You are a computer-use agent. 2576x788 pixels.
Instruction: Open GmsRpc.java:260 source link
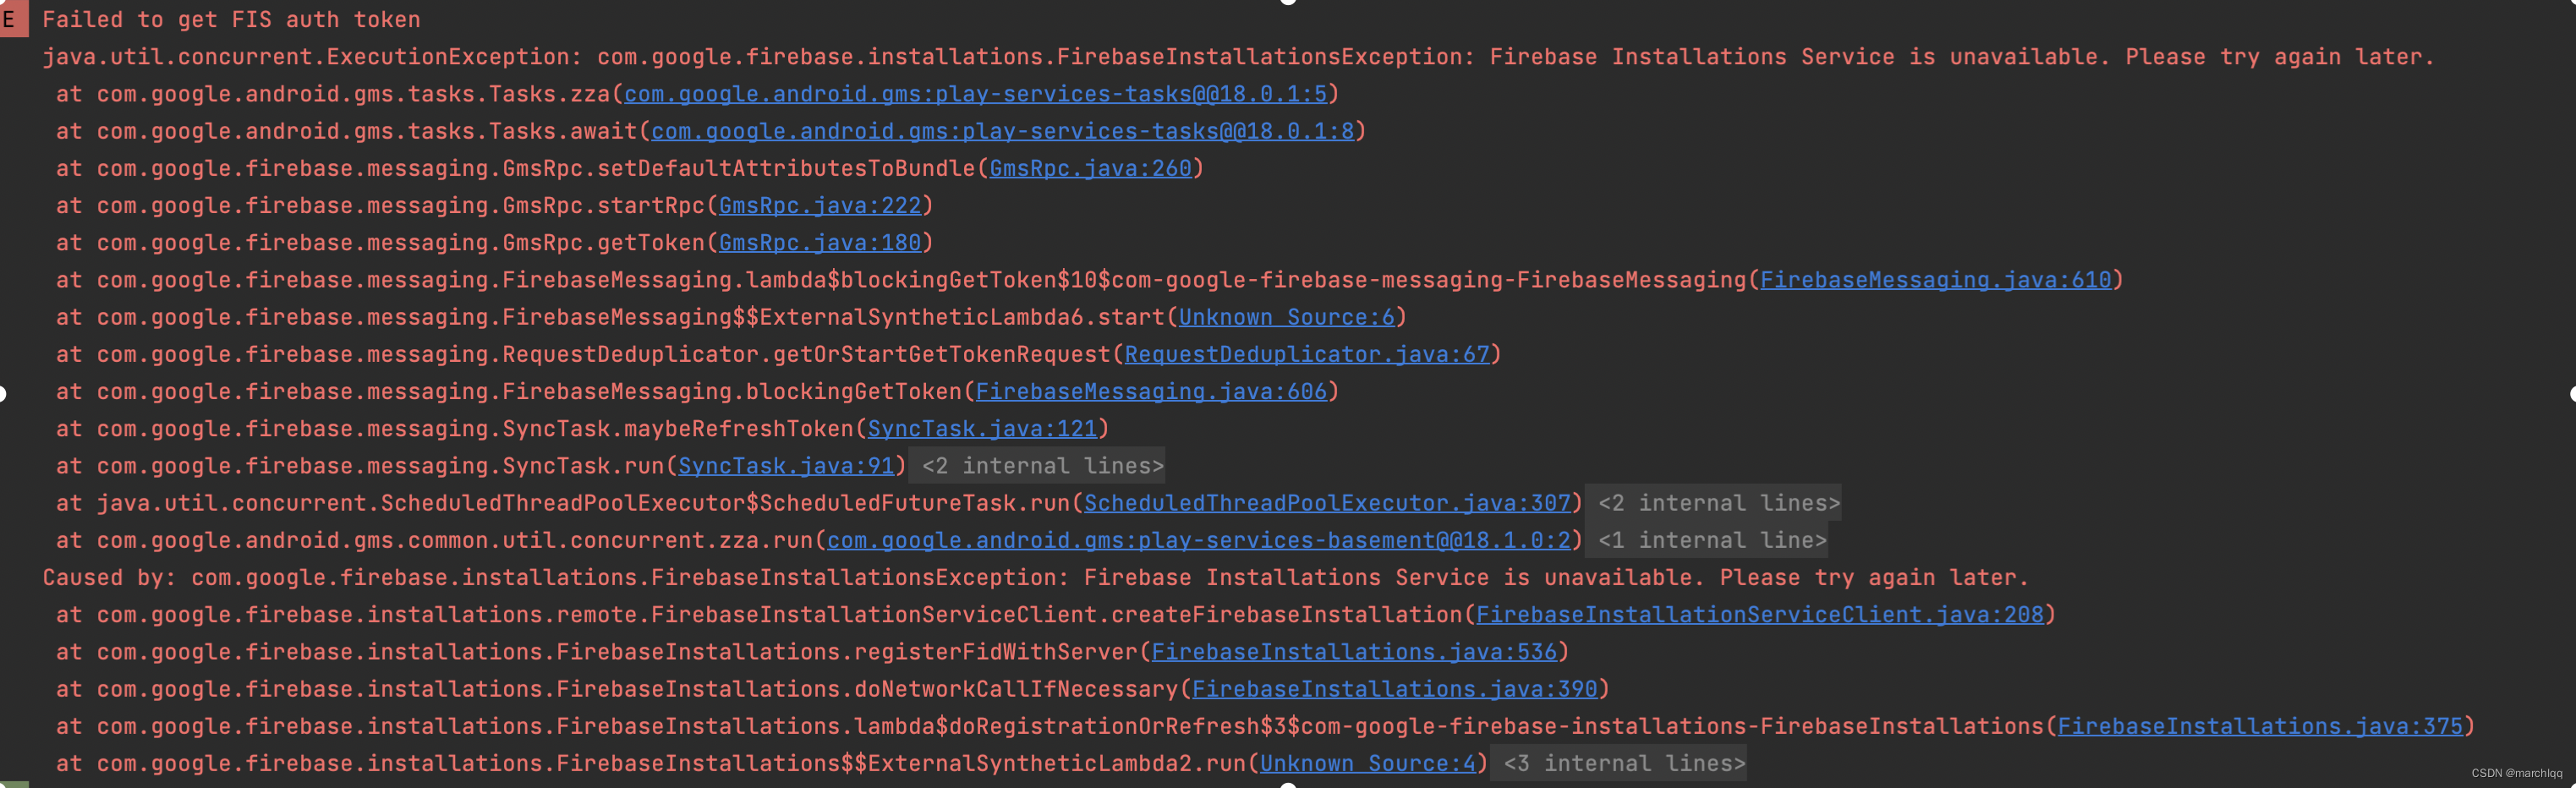point(1090,168)
